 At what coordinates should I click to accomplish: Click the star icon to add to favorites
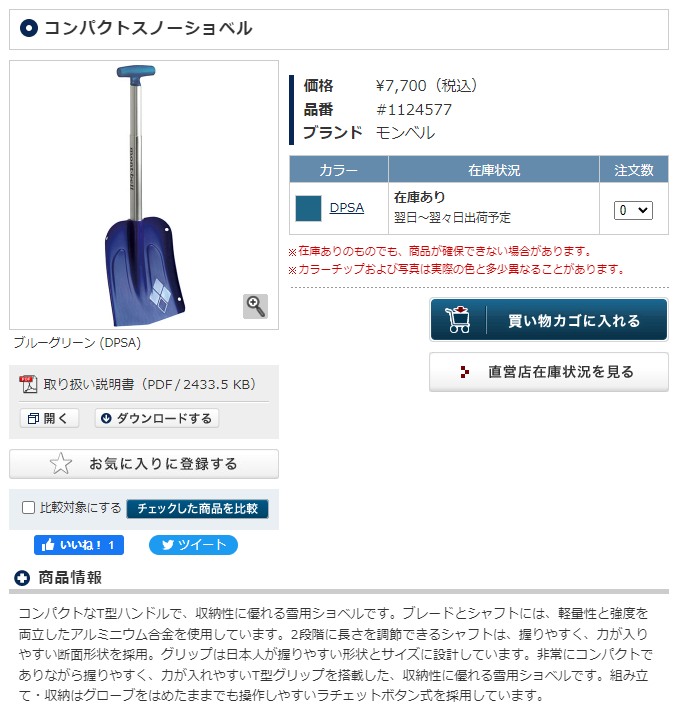pos(61,463)
